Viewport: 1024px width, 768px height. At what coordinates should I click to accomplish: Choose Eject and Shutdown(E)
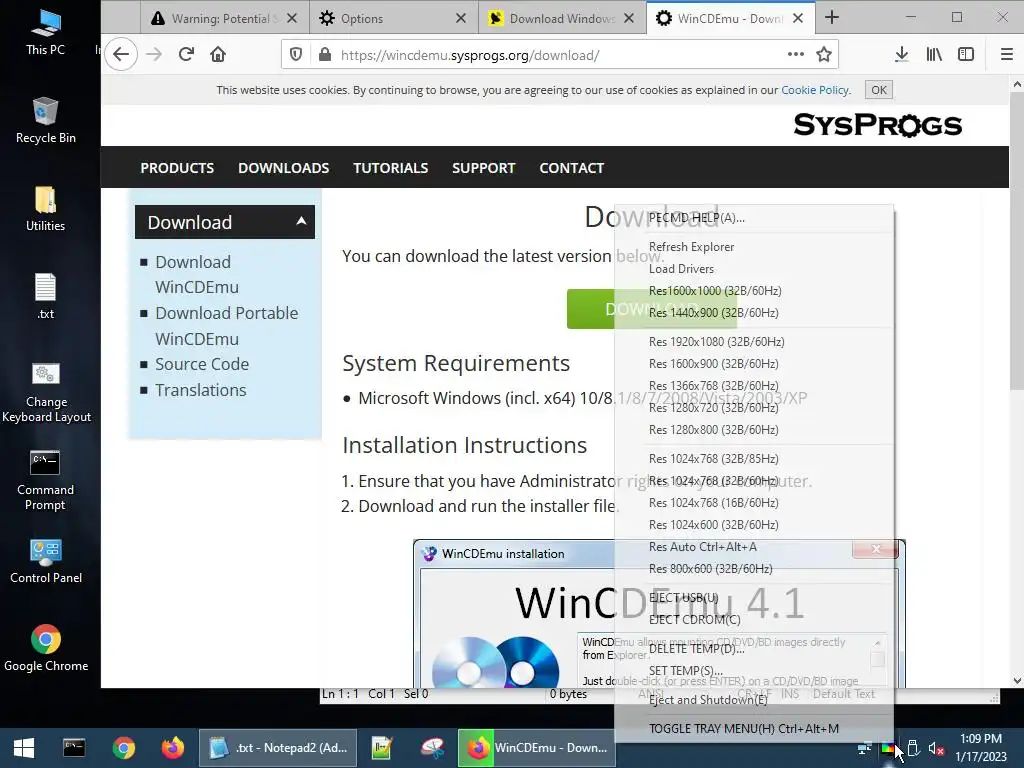754,699
